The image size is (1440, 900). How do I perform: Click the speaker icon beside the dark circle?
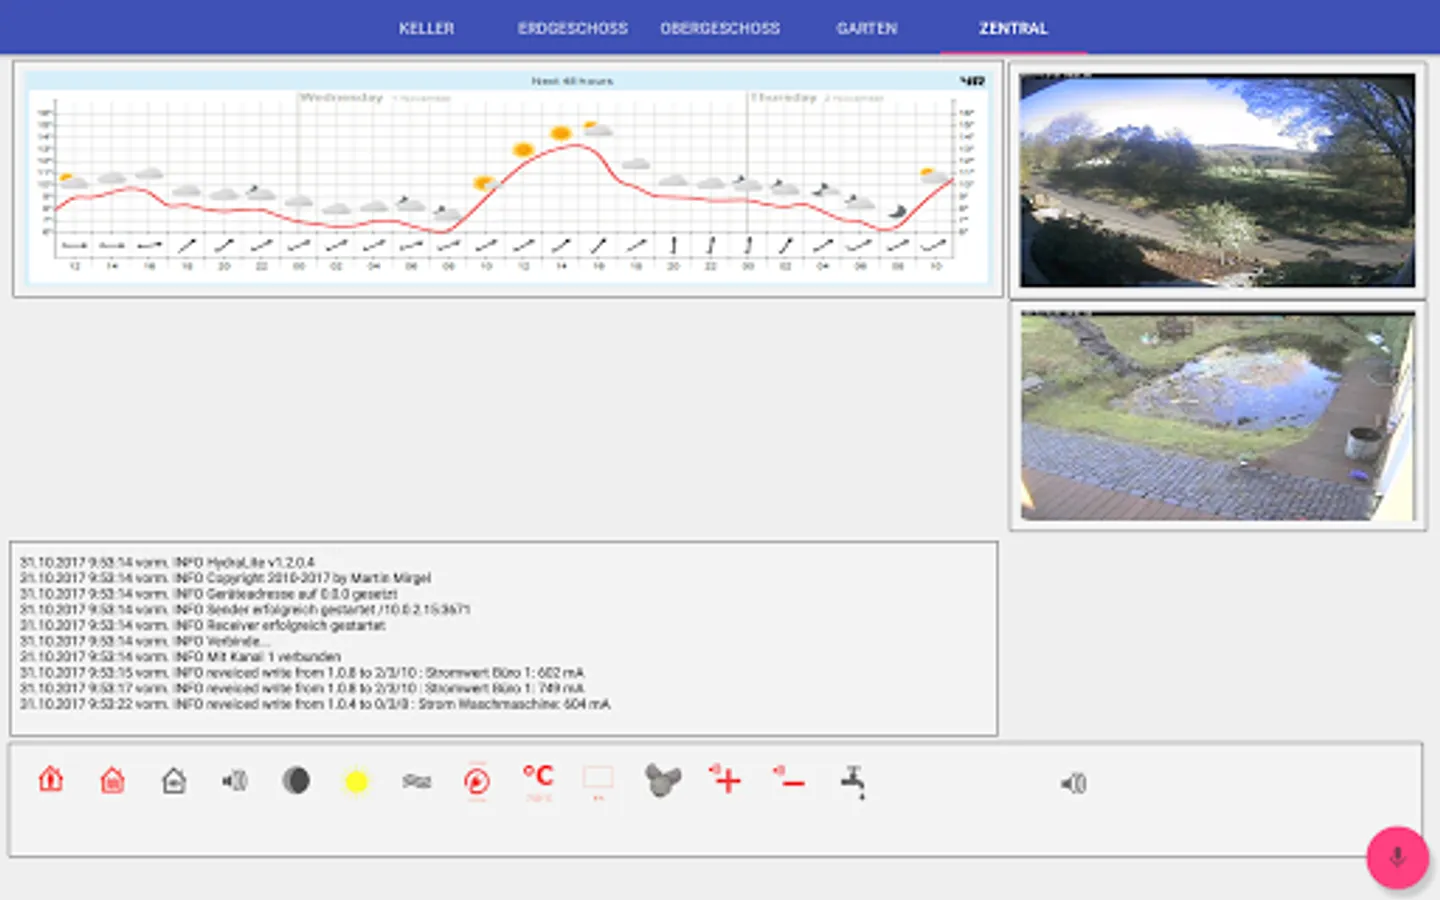(x=235, y=780)
